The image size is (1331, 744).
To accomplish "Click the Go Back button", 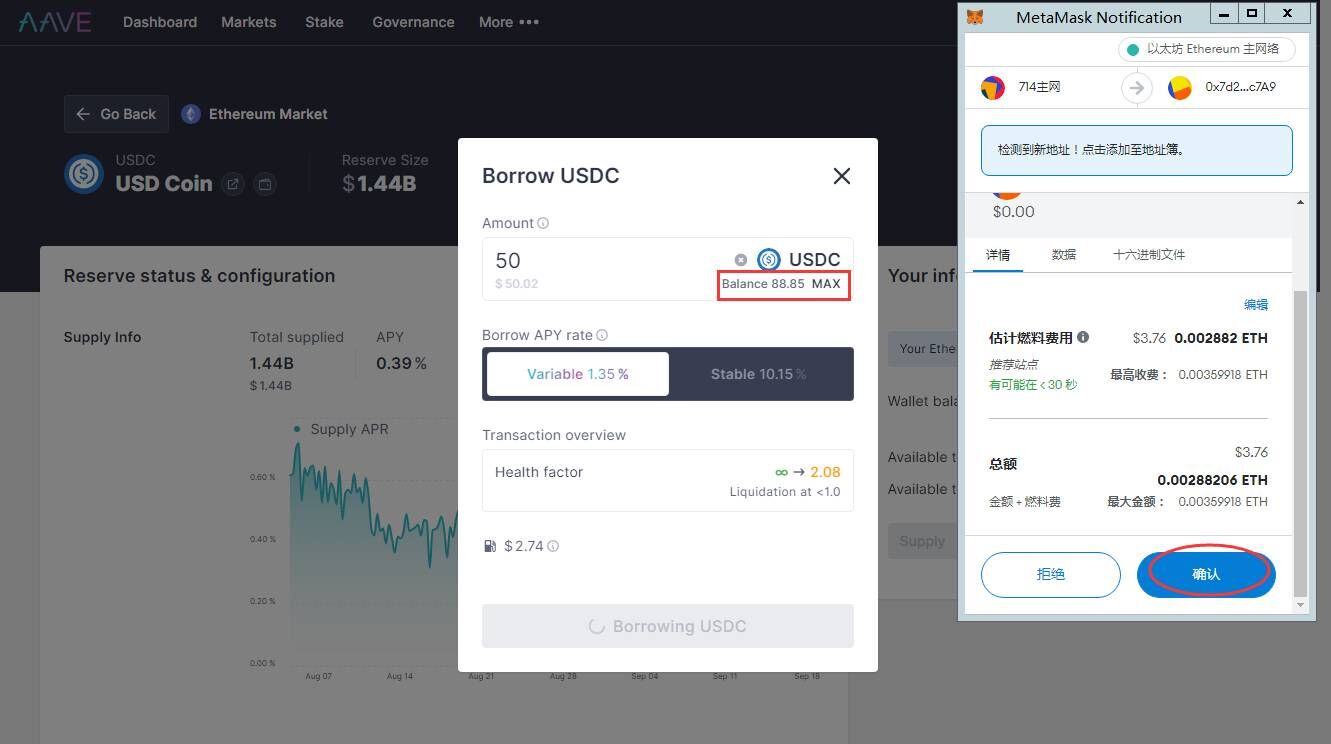I will (x=116, y=114).
